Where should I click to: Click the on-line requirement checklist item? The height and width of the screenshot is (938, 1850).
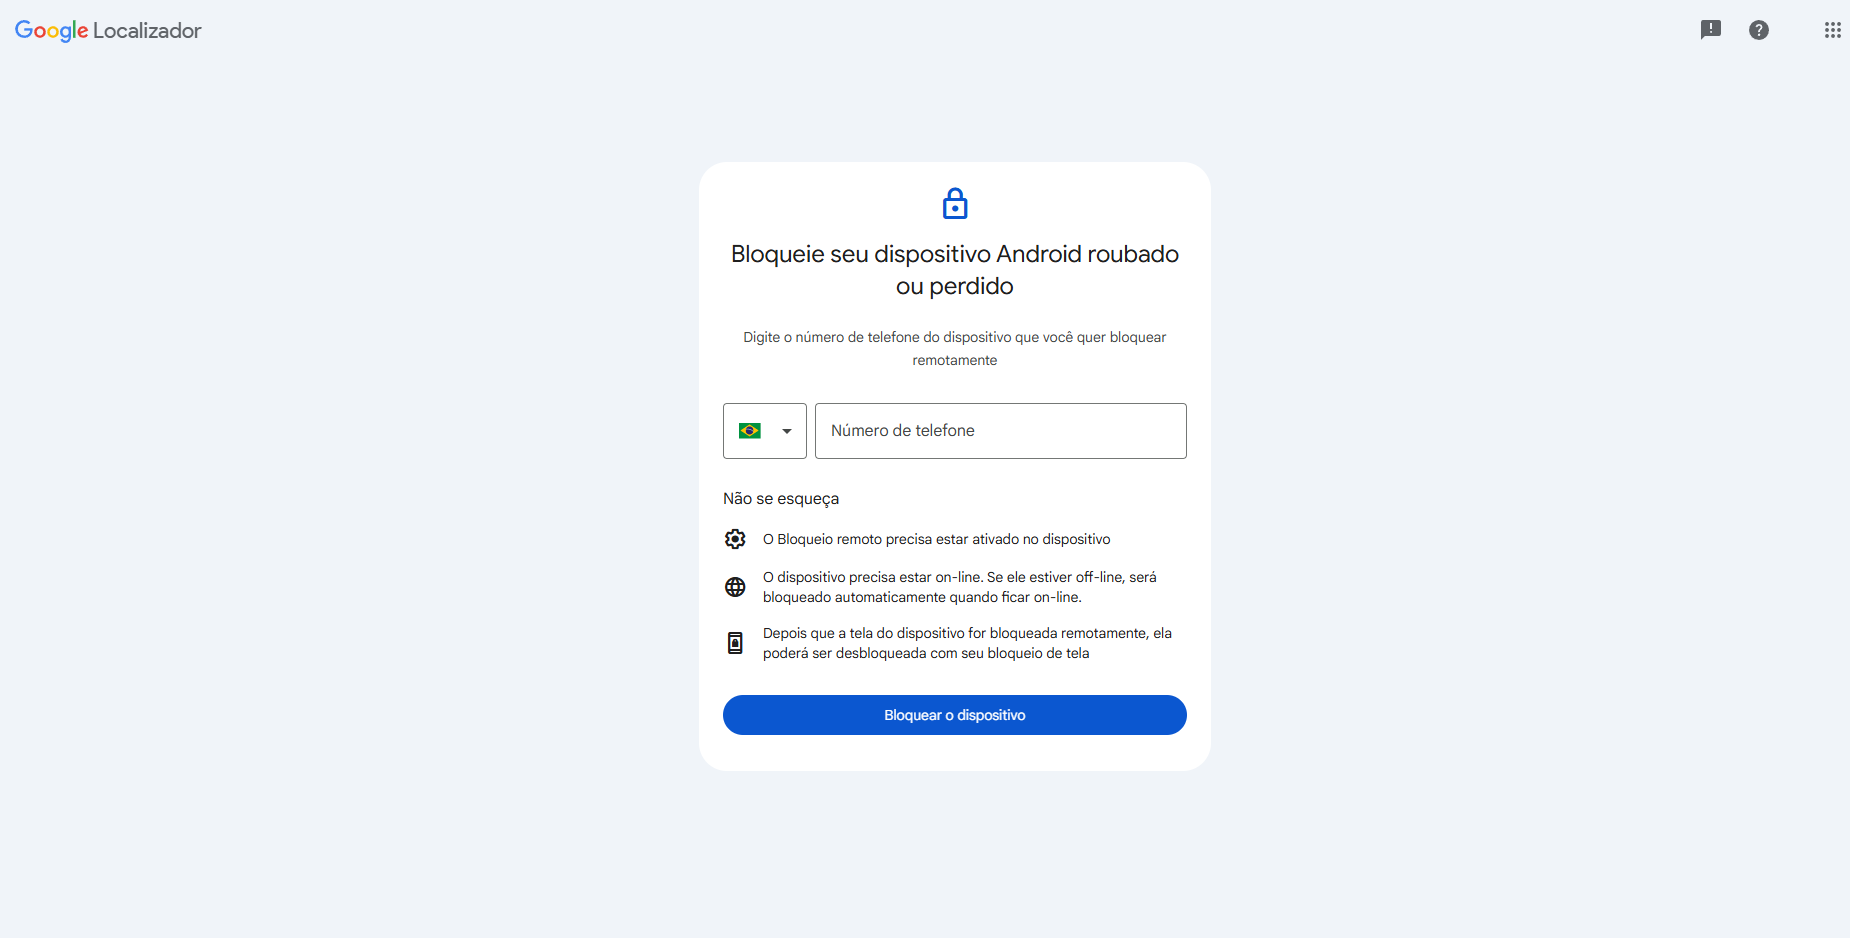point(959,587)
